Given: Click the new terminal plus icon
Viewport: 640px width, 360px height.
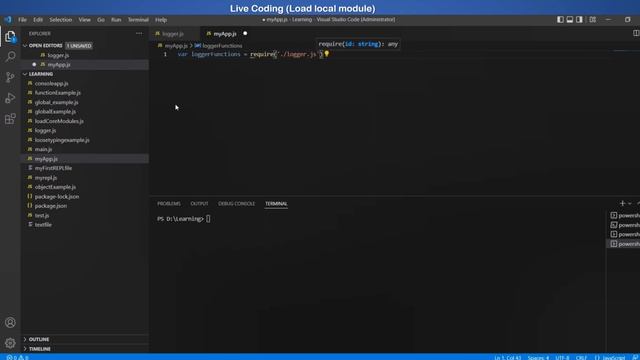Looking at the screenshot, I should click(622, 203).
